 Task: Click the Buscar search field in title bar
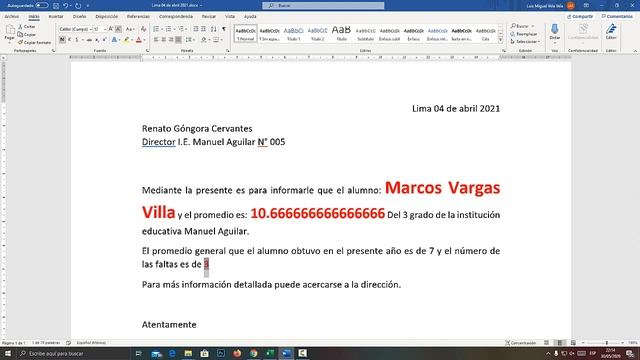323,6
